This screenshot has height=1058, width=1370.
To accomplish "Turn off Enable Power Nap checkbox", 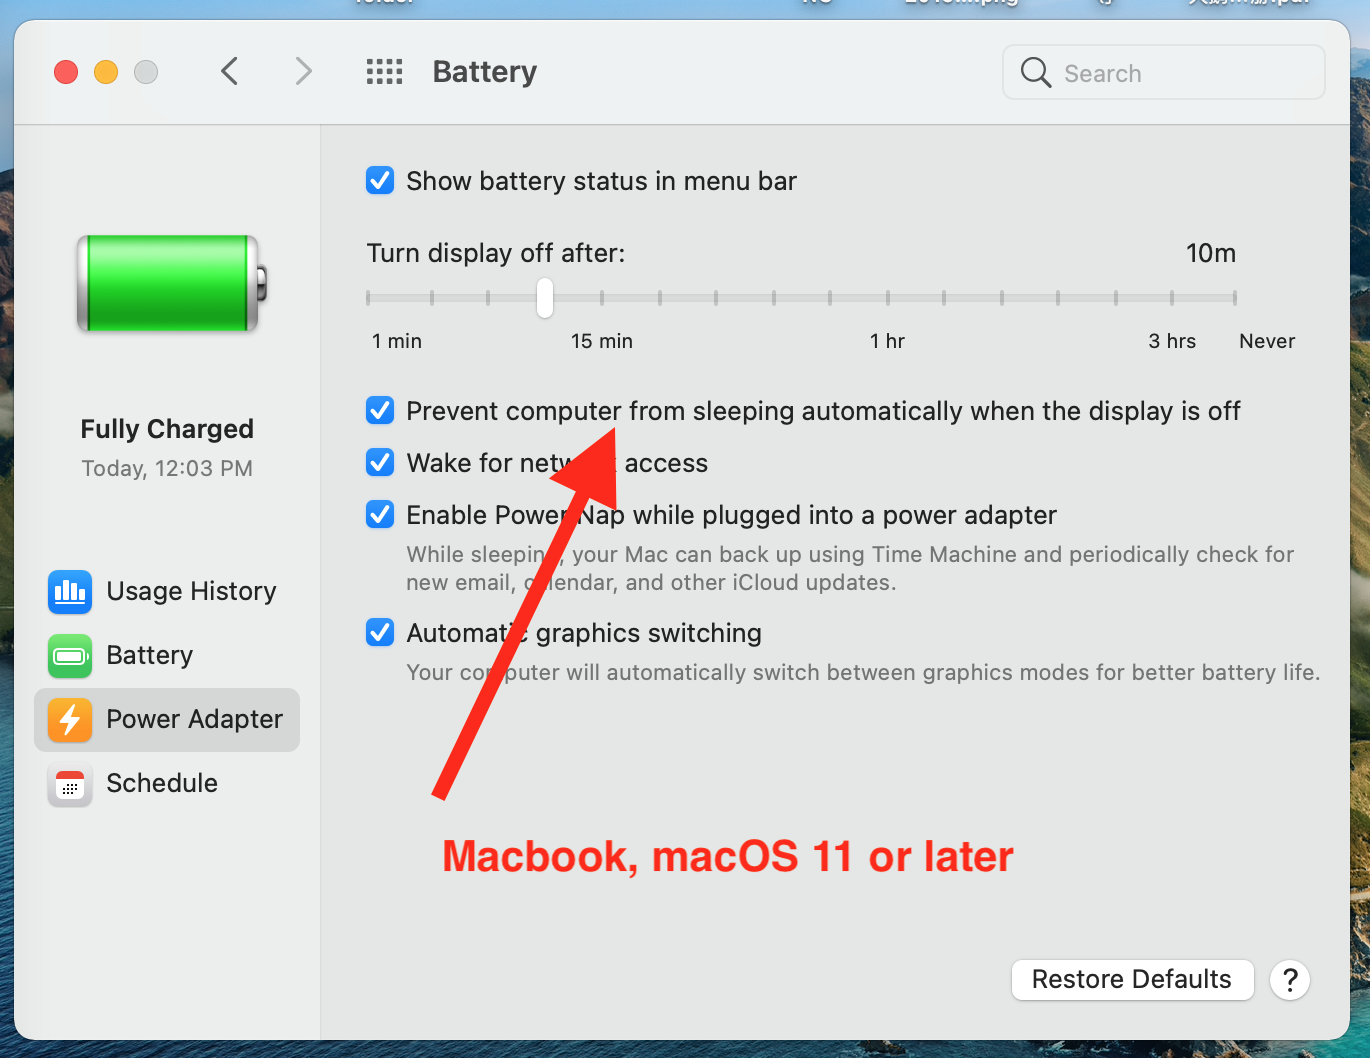I will click(380, 515).
